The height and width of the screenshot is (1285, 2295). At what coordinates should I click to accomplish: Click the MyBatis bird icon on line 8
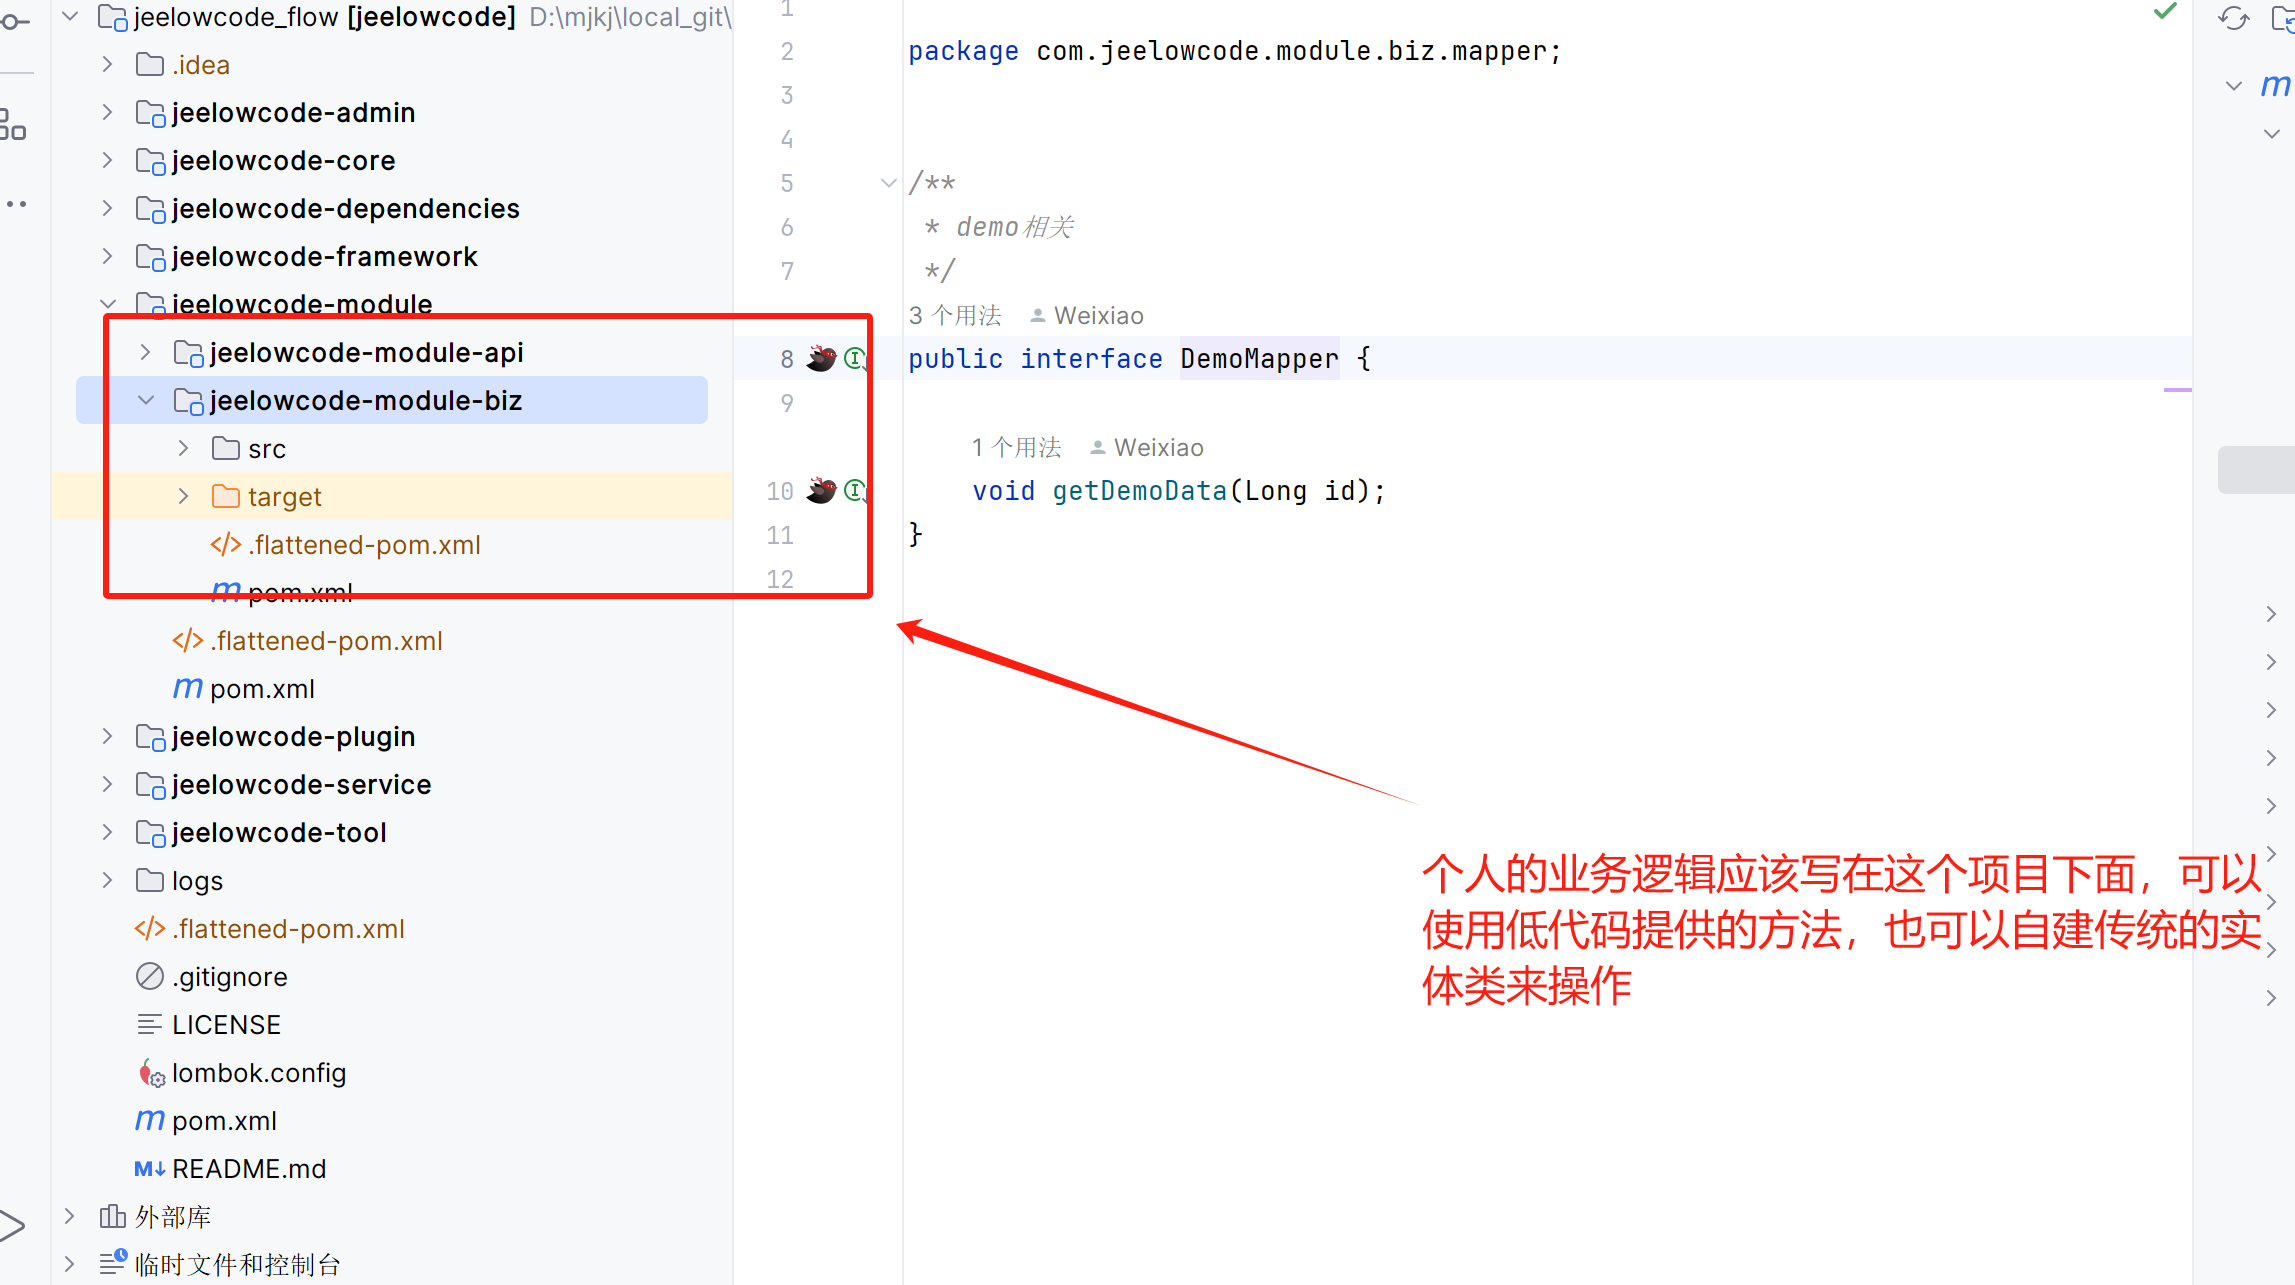tap(822, 358)
